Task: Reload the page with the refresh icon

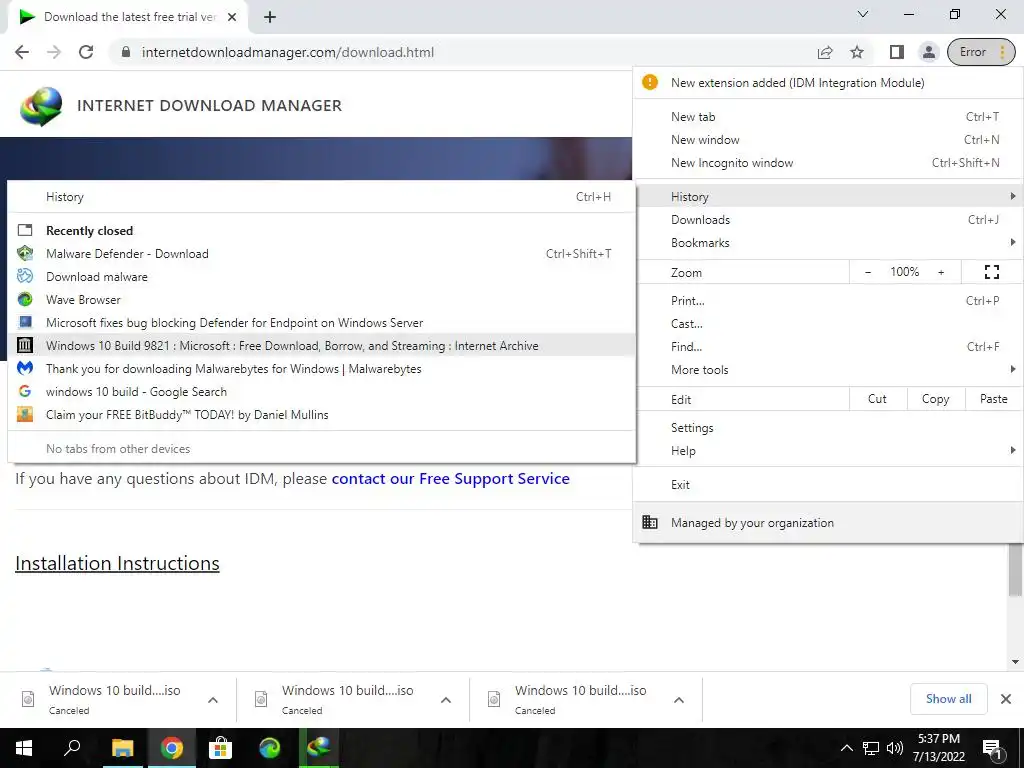Action: coord(86,52)
